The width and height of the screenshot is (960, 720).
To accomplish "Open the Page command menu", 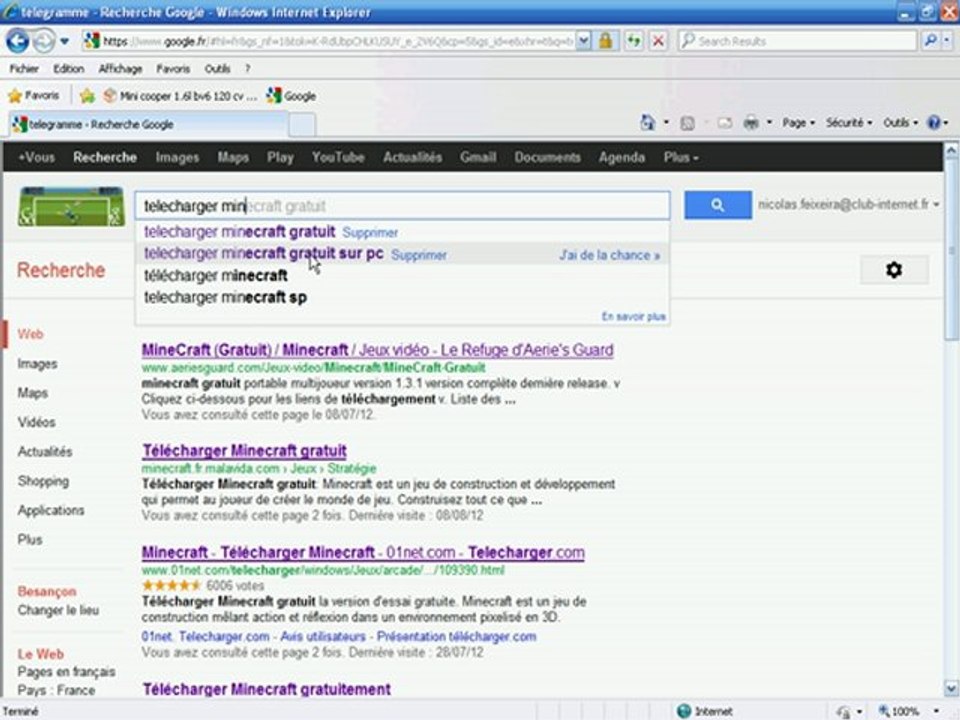I will (x=798, y=123).
